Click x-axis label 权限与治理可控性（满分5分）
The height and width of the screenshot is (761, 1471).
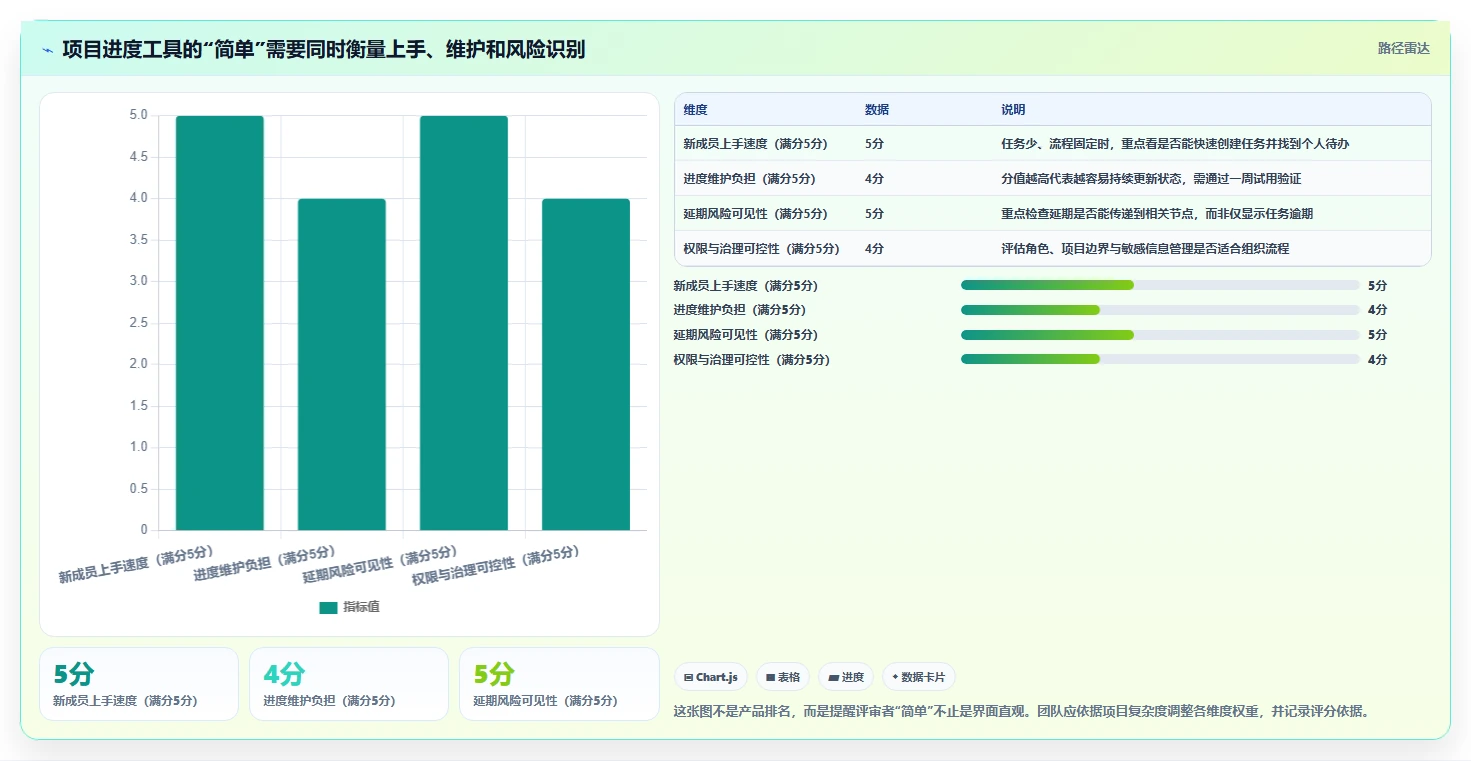point(497,566)
